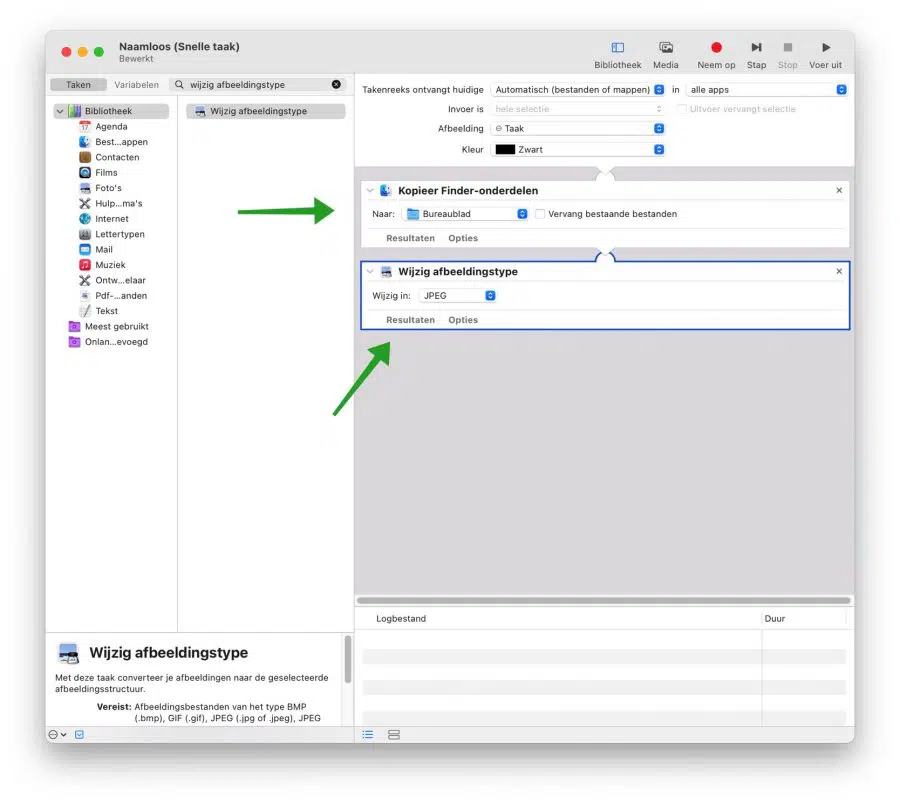Open the action menu circle icon bottom-left
The image size is (900, 803).
click(x=57, y=735)
